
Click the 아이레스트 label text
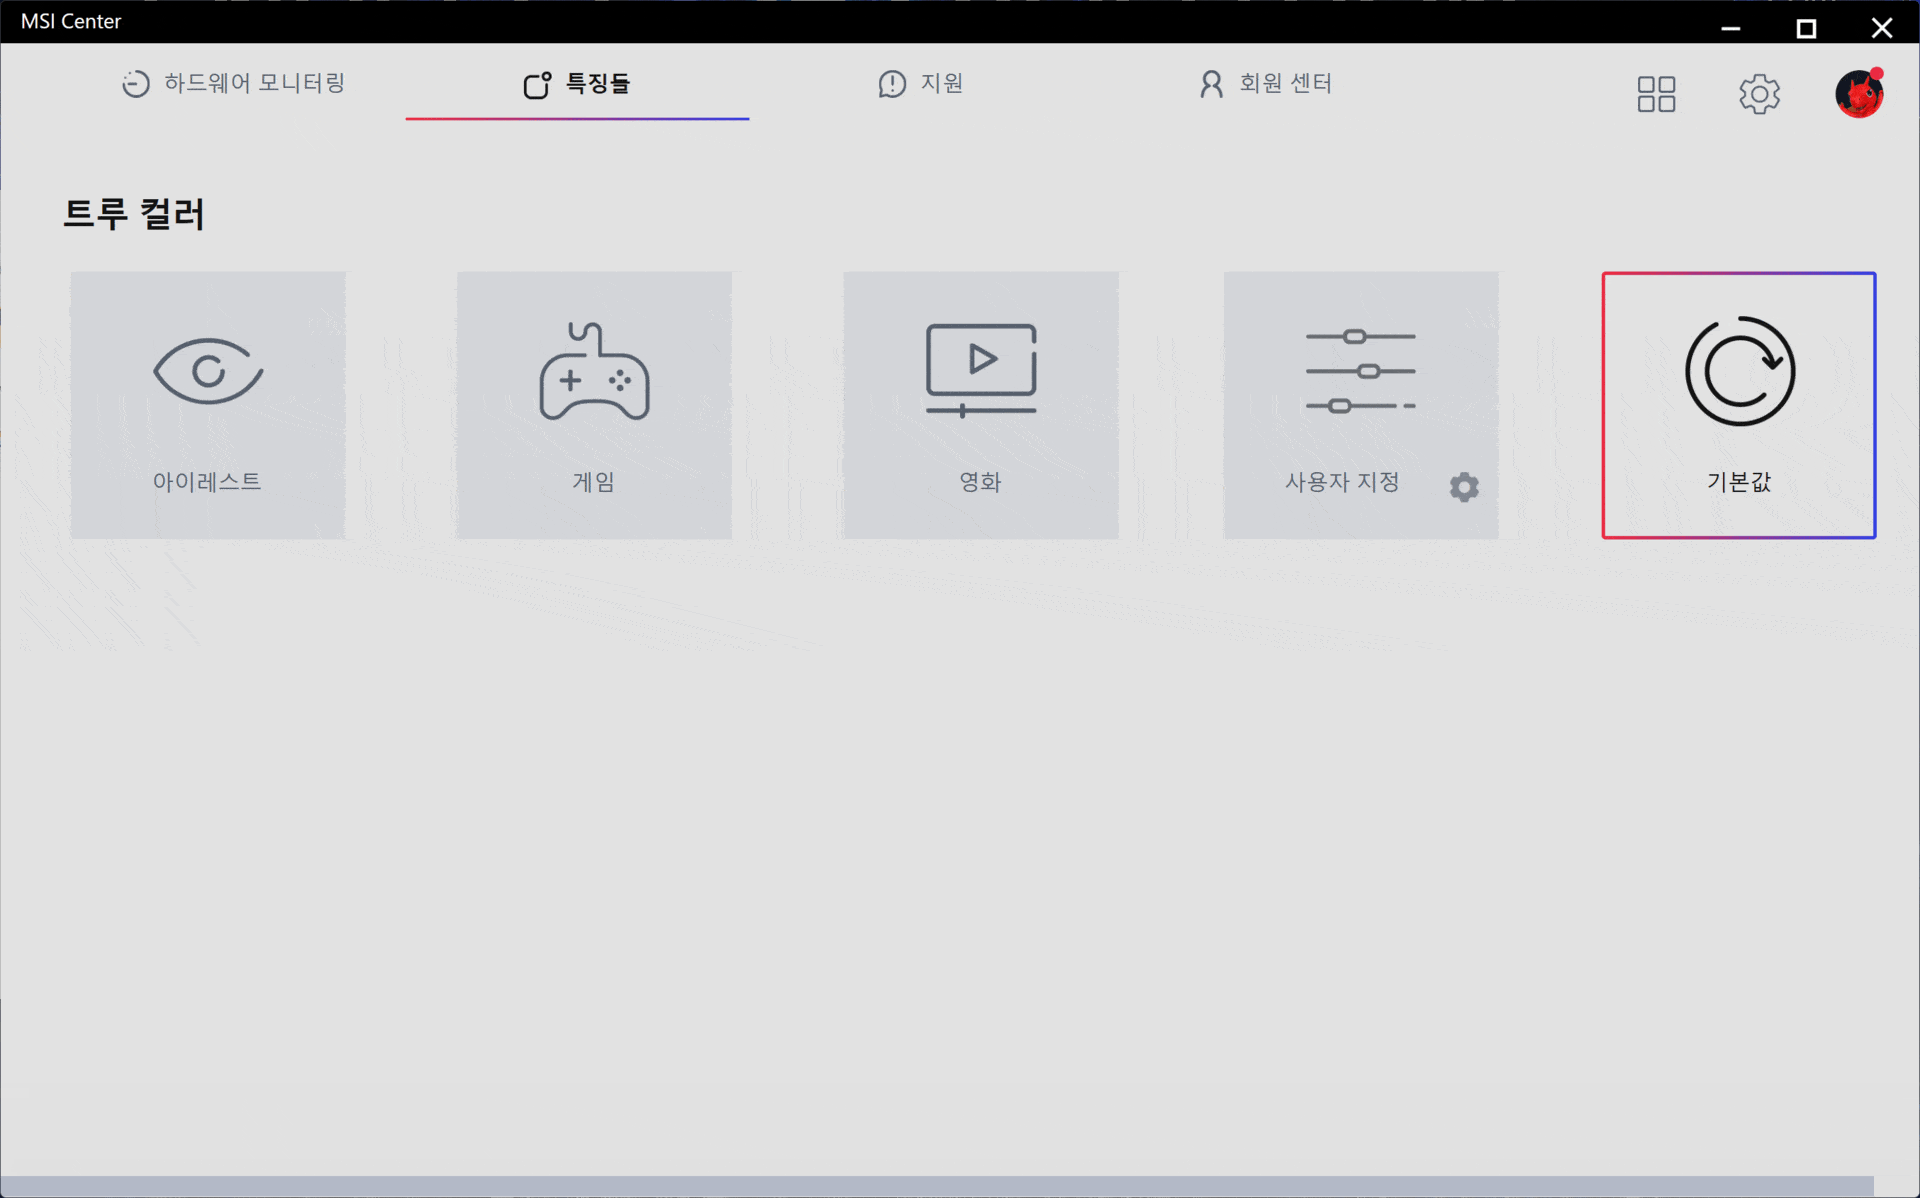pos(207,482)
